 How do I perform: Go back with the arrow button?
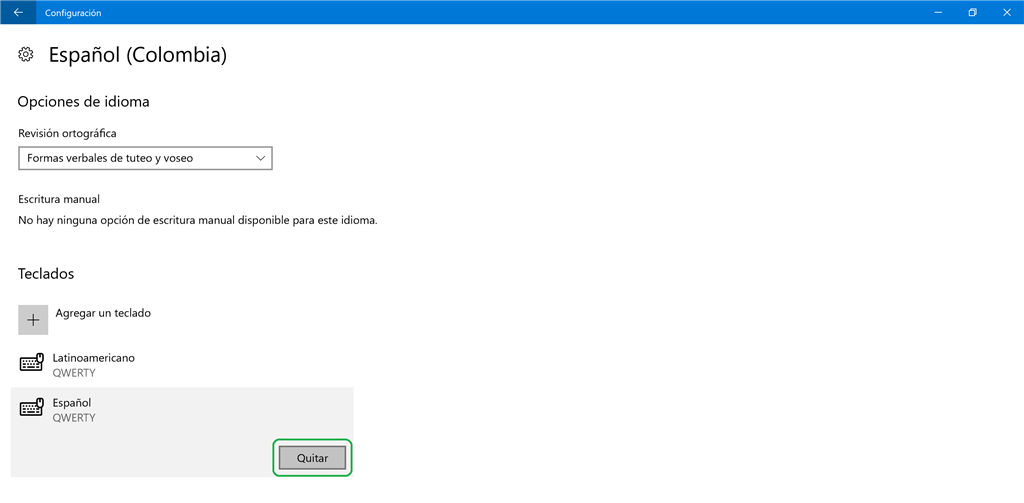pos(18,12)
